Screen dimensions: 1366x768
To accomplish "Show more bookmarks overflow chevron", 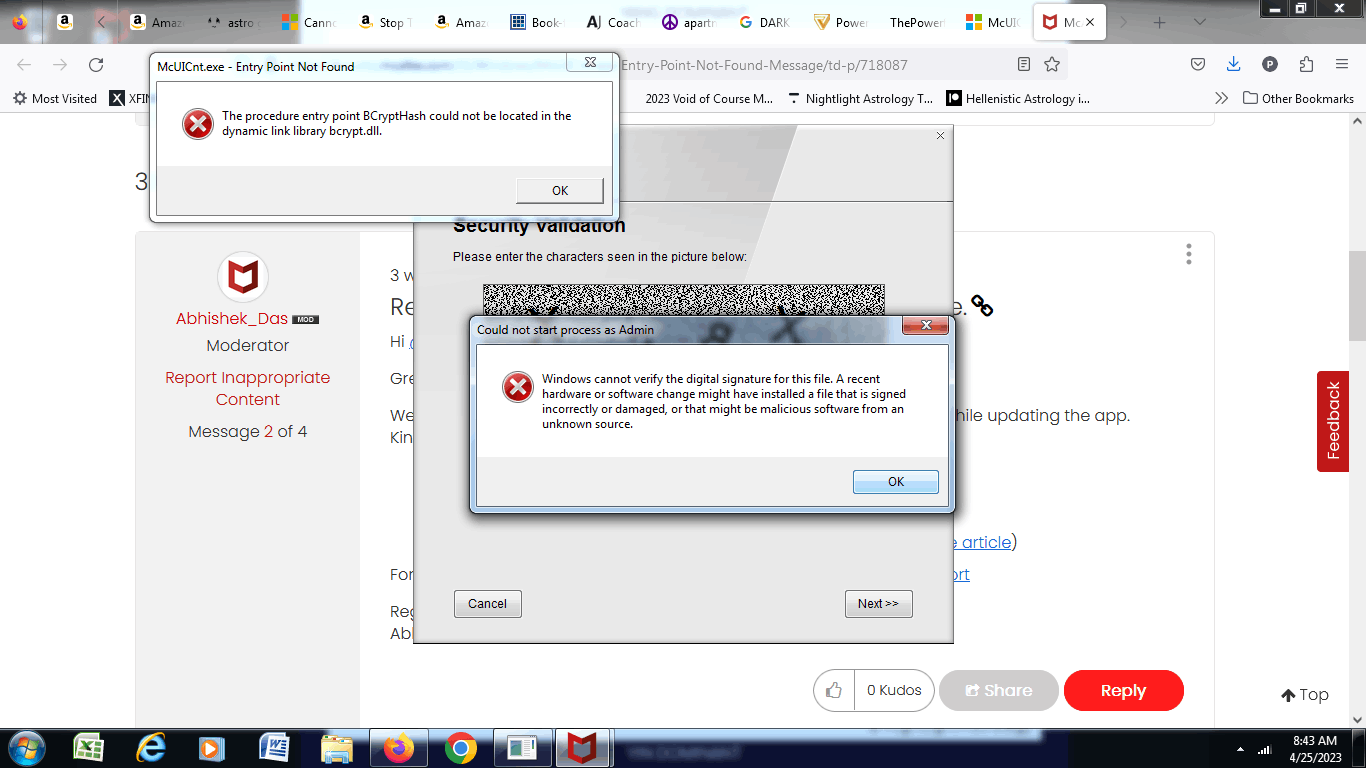I will [x=1221, y=98].
